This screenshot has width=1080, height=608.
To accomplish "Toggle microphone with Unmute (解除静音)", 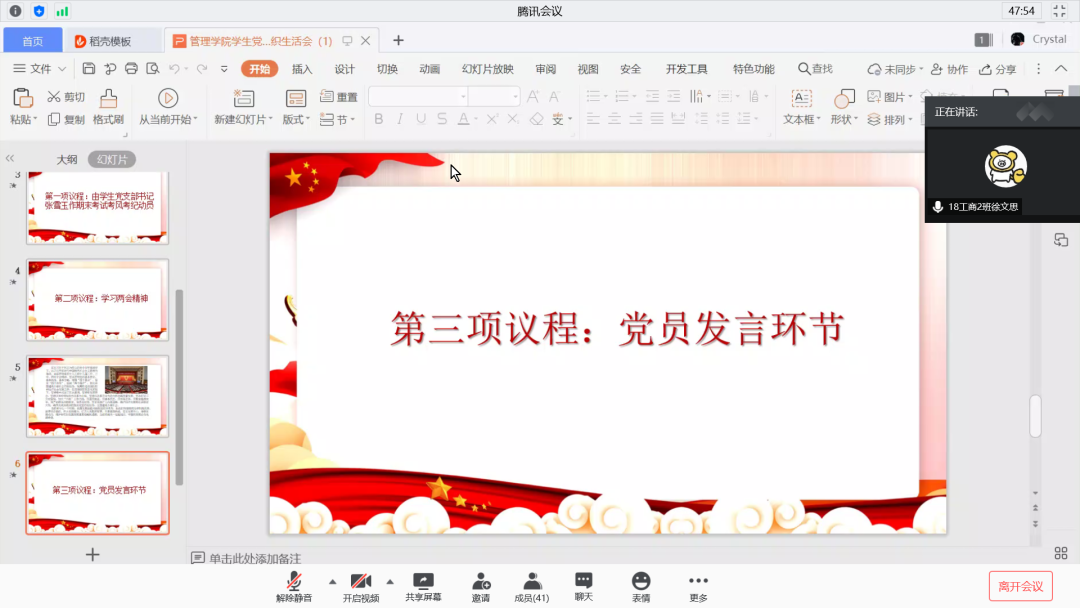I will (294, 581).
